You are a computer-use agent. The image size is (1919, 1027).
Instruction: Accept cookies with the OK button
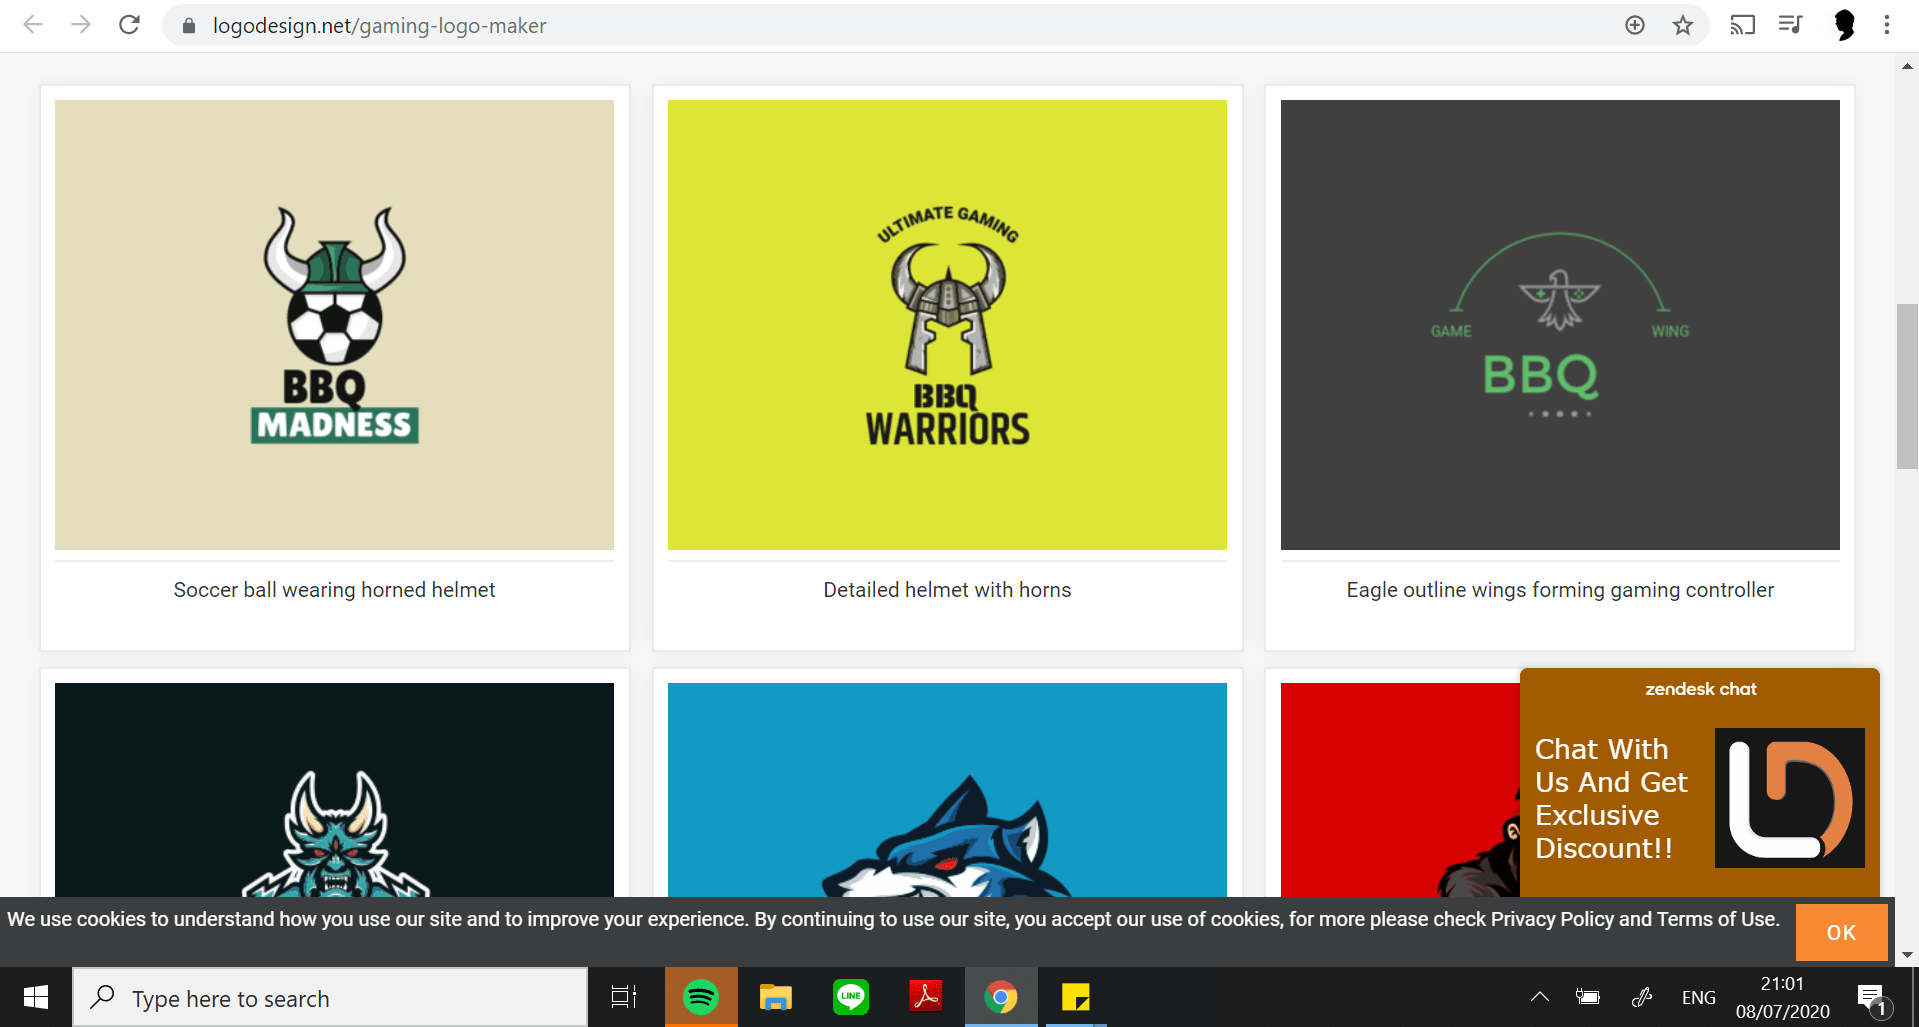pos(1841,932)
